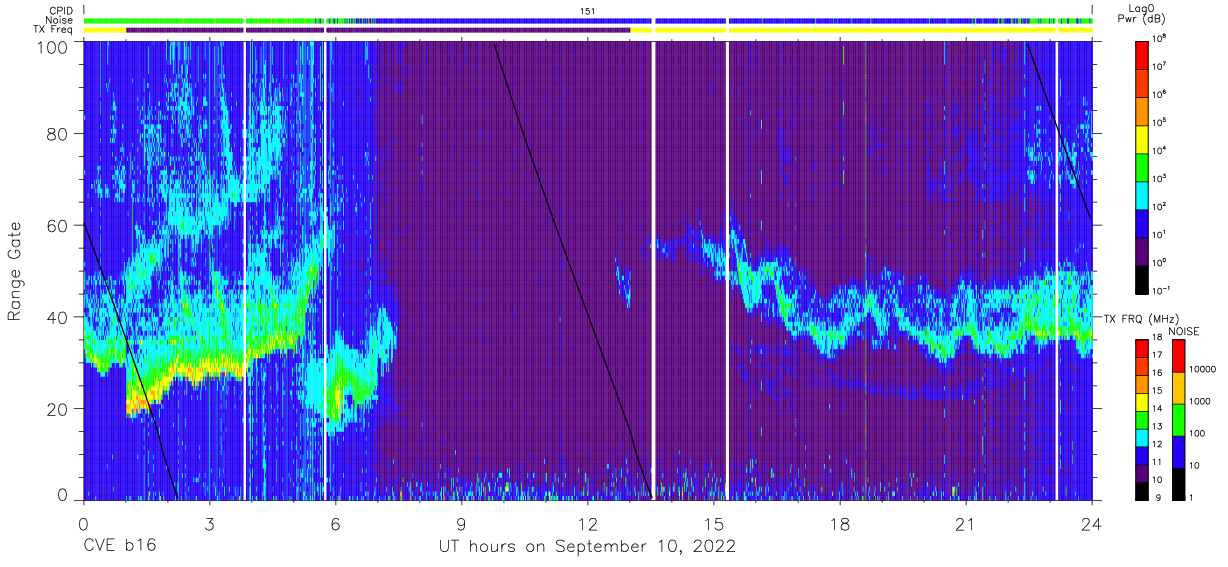
Task: Click the UT hour tick label '15' on x-axis
Action: pyautogui.click(x=714, y=523)
